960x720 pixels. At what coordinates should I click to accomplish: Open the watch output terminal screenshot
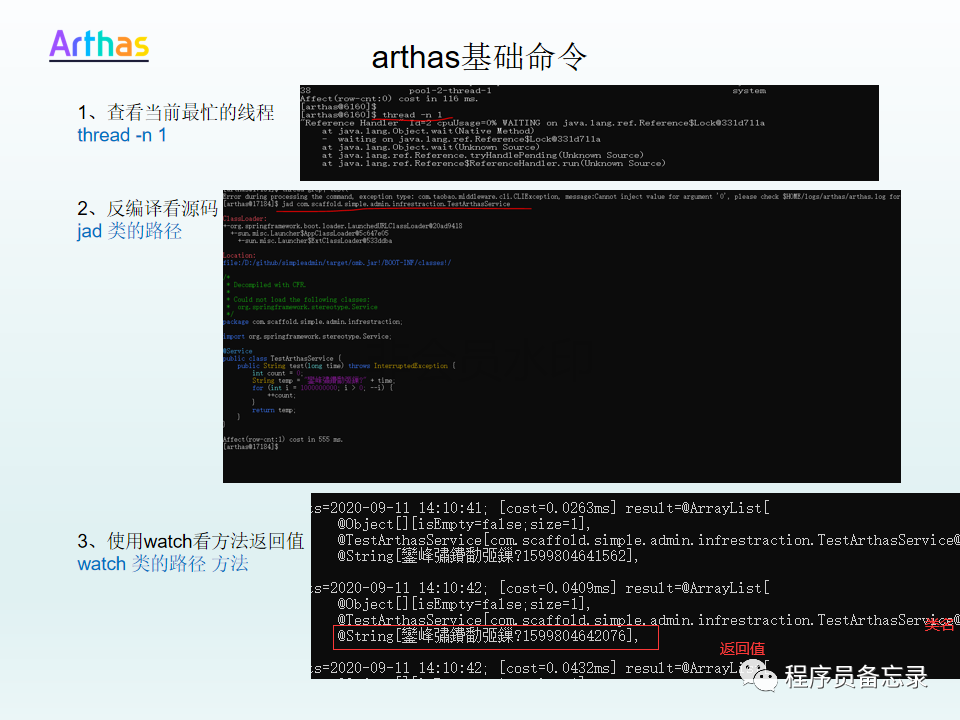tap(635, 586)
